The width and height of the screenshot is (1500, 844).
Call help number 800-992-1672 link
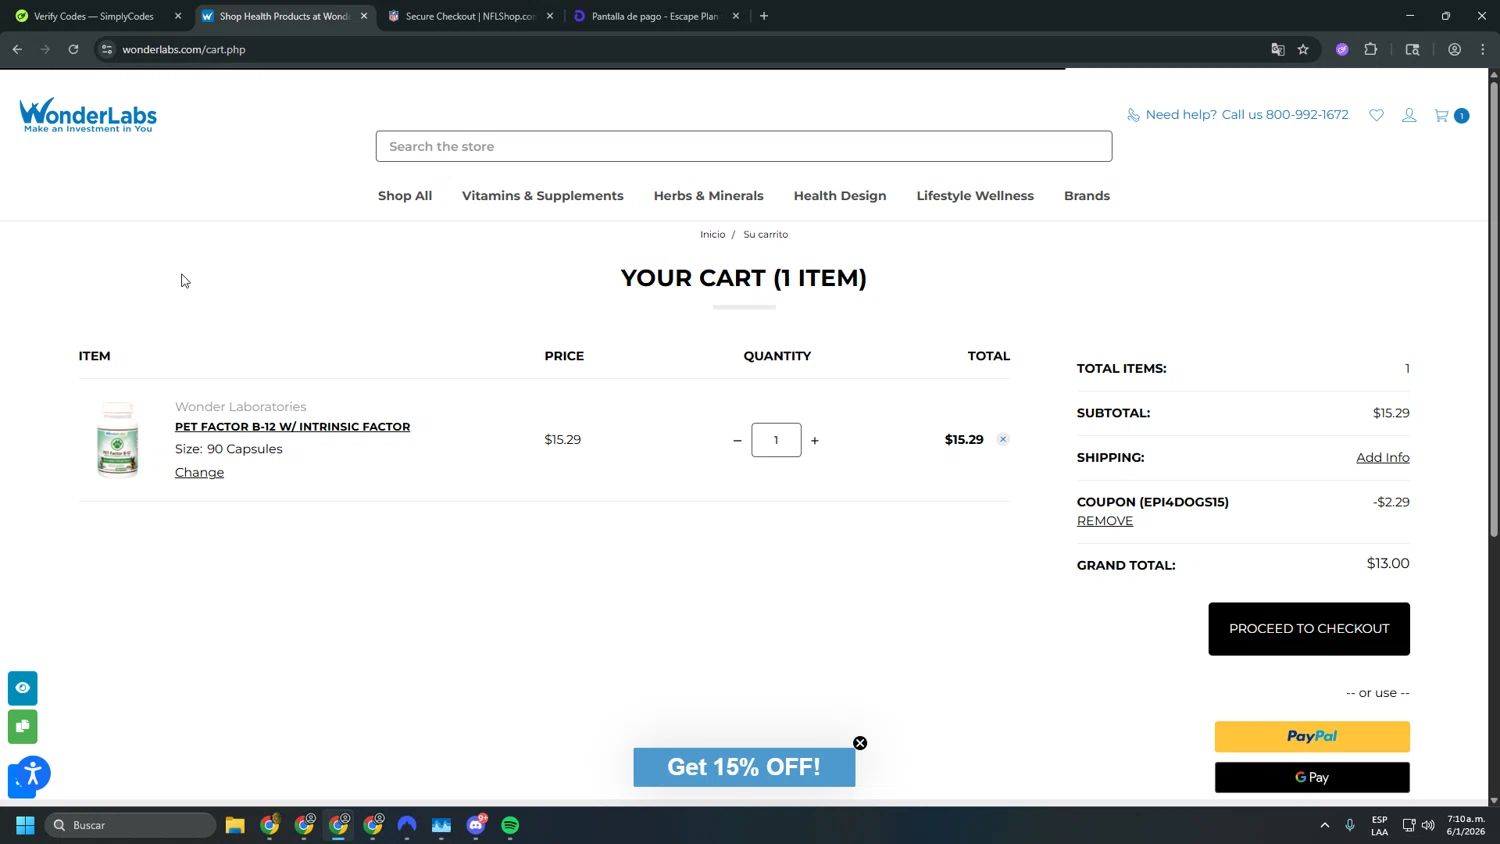click(x=1307, y=115)
